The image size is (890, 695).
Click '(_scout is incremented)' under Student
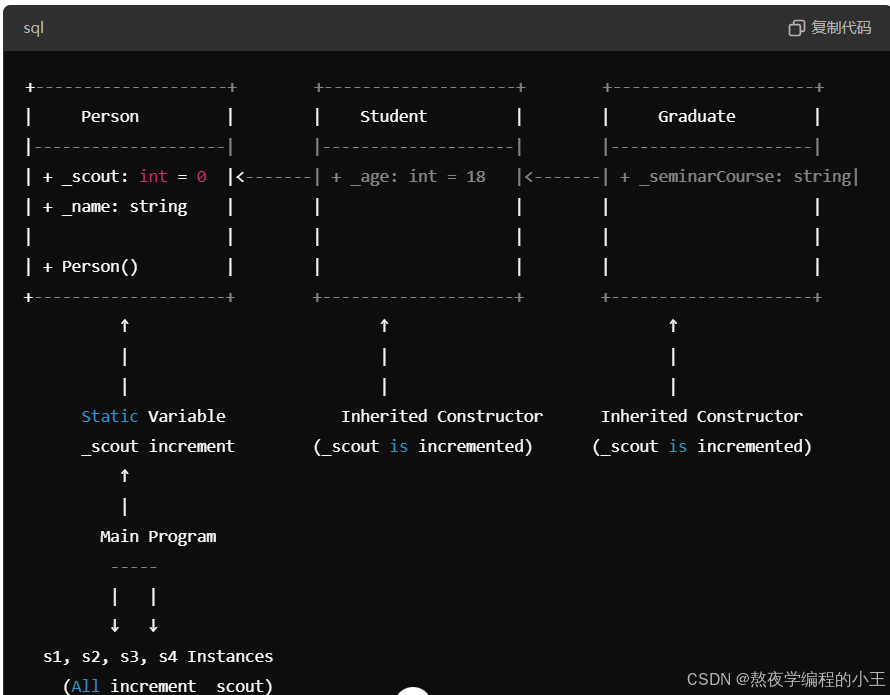pyautogui.click(x=423, y=446)
